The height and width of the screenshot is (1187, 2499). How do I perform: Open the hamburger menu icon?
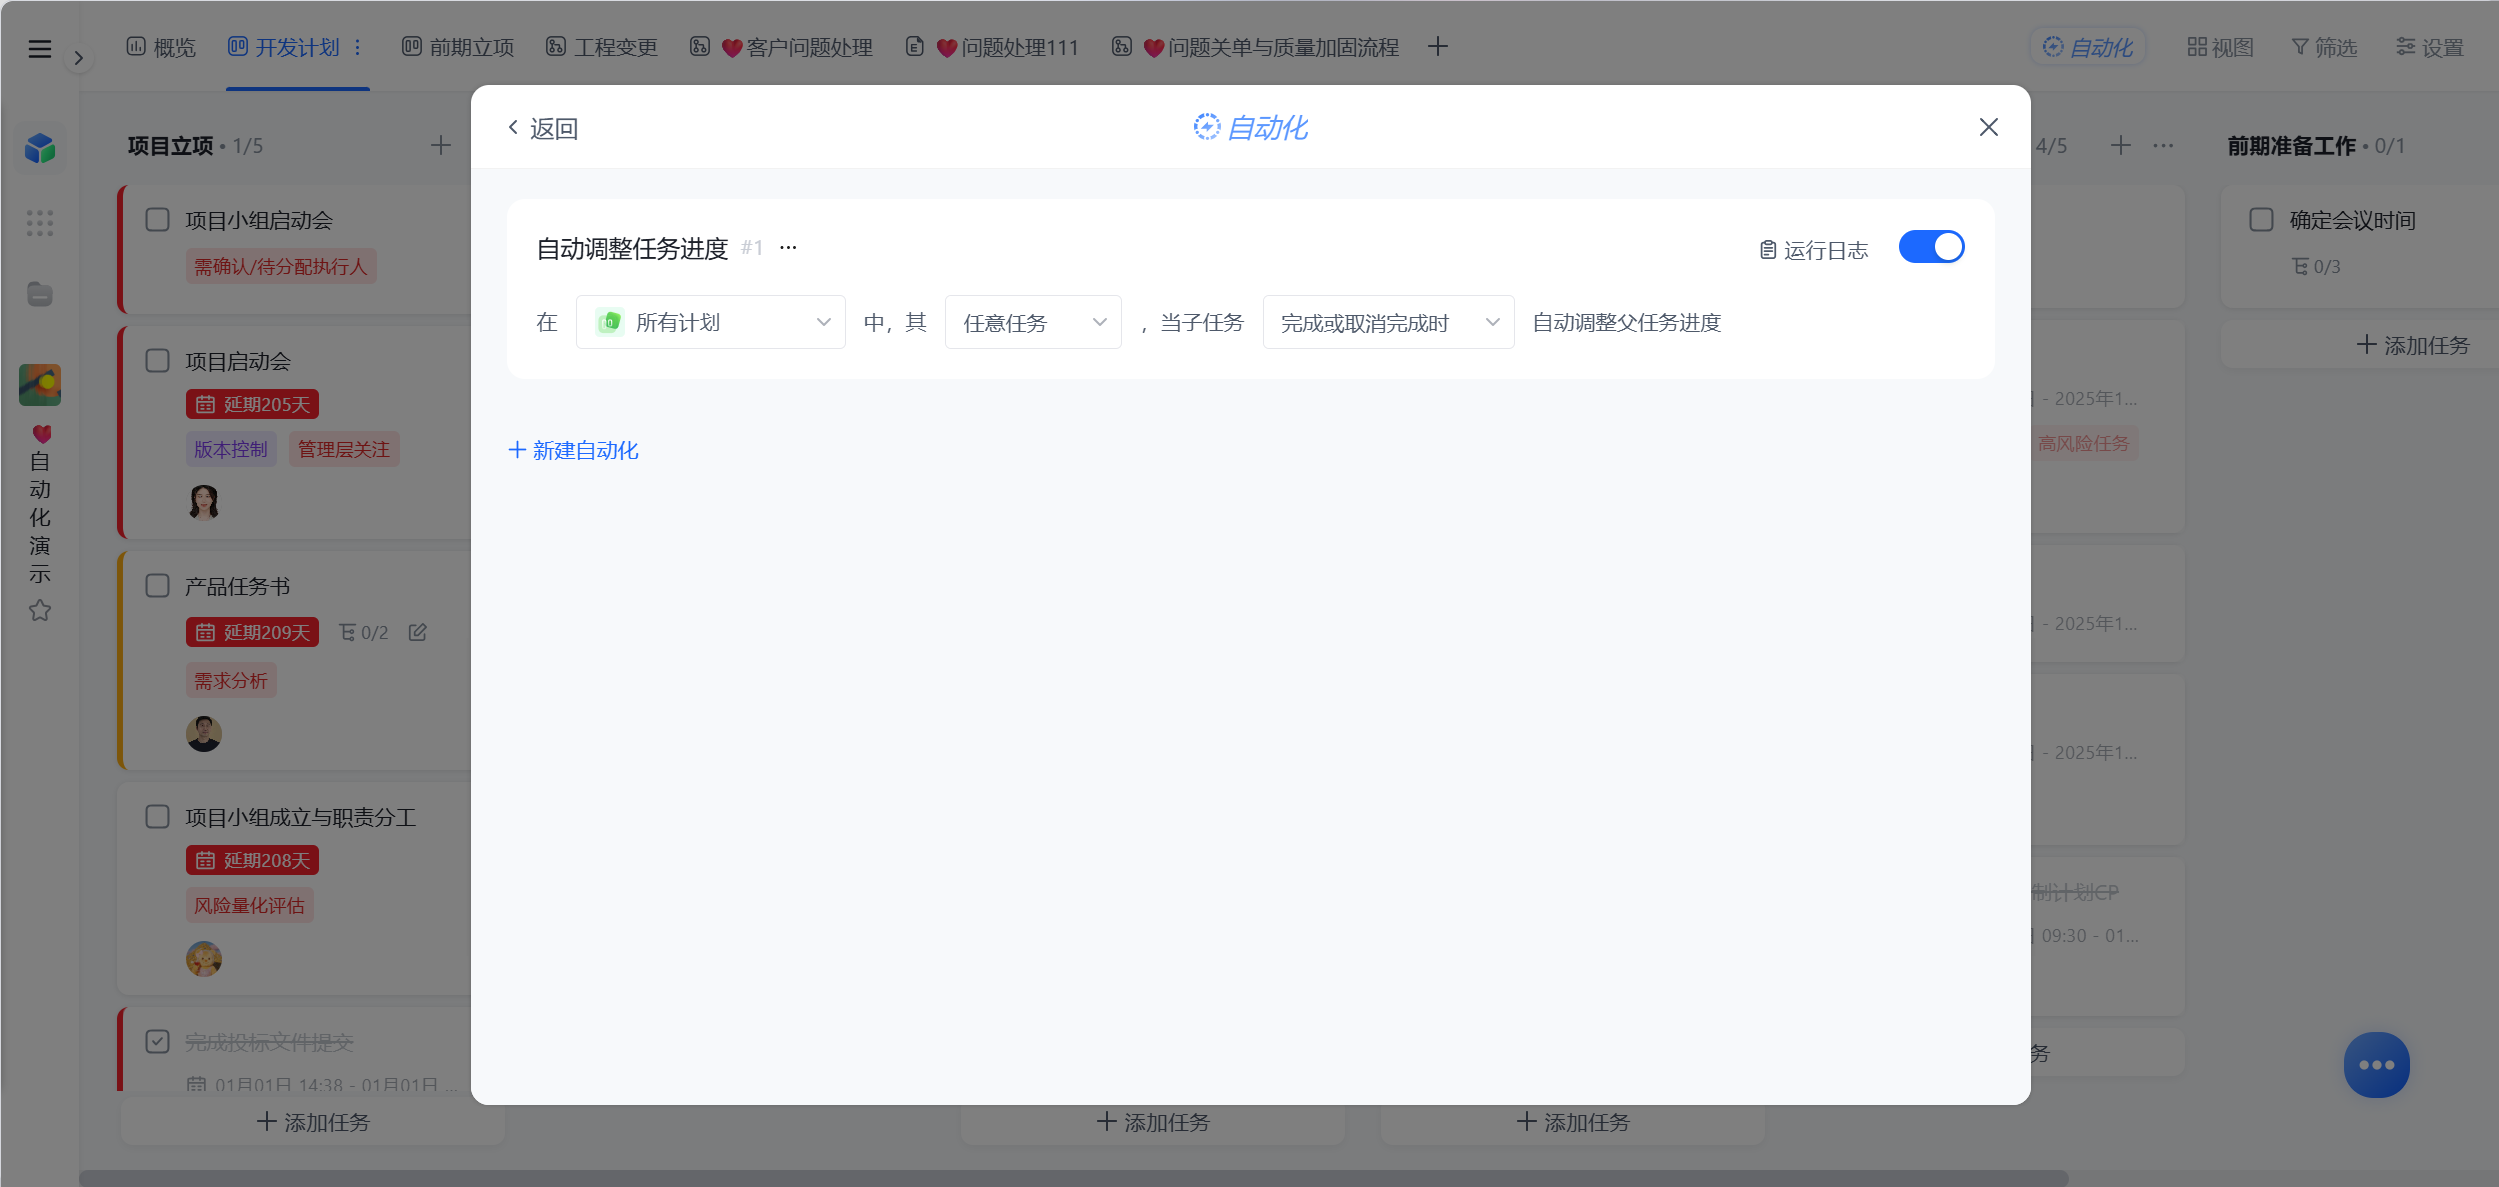point(40,49)
